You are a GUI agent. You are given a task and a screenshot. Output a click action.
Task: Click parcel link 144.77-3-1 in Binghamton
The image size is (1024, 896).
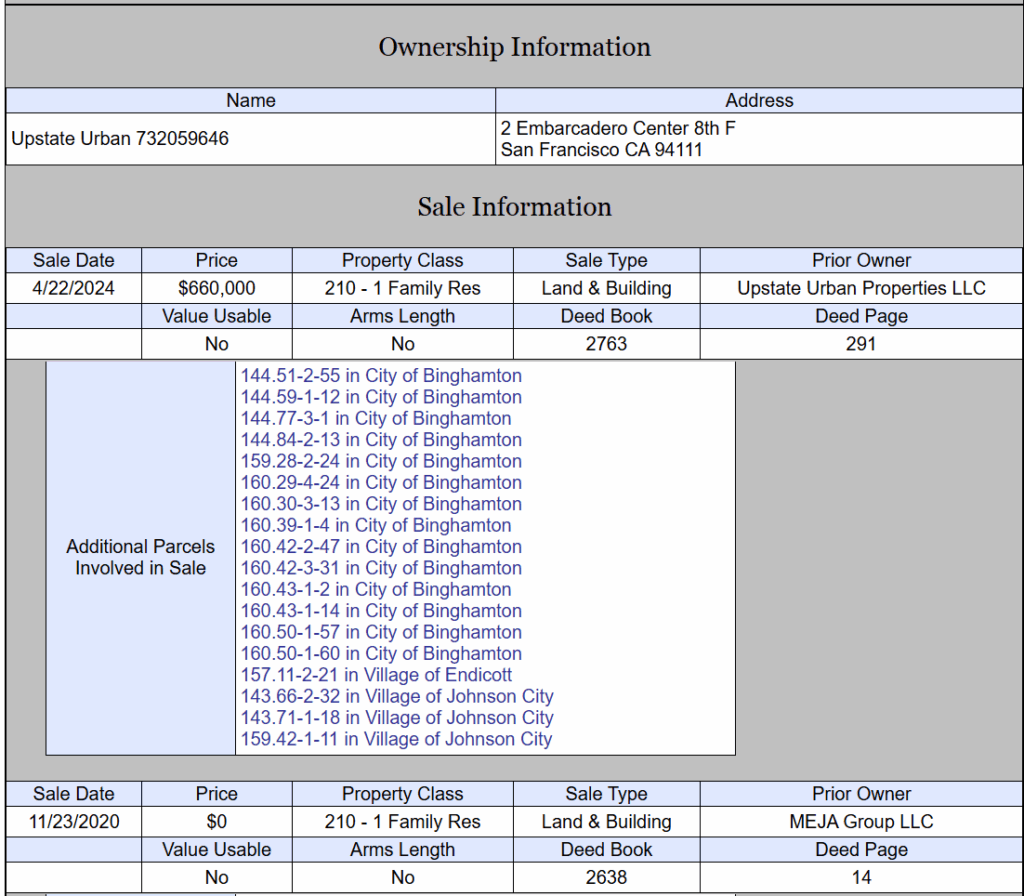[x=376, y=419]
